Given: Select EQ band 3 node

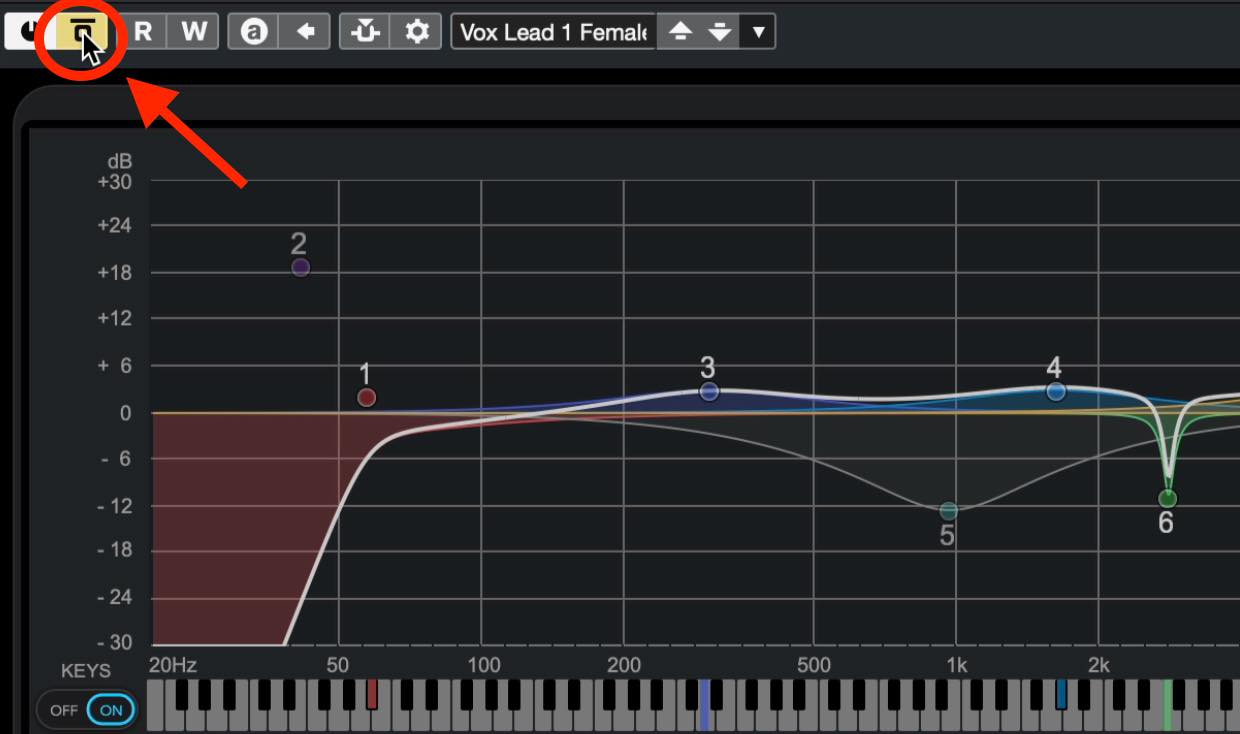Looking at the screenshot, I should pos(709,391).
